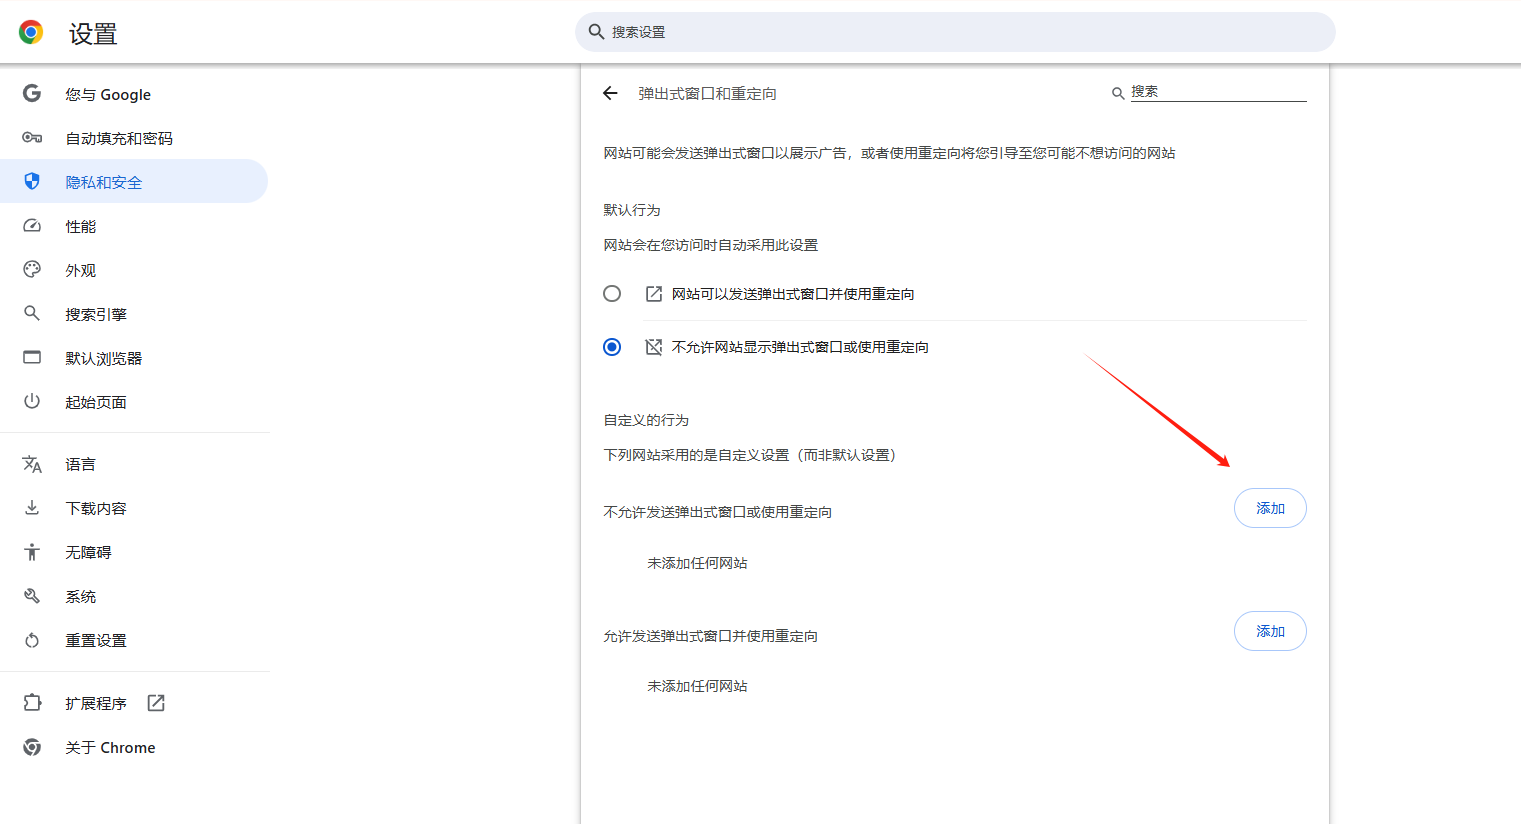
Task: Click the external link icon next to 扩展程序
Action: (x=156, y=703)
